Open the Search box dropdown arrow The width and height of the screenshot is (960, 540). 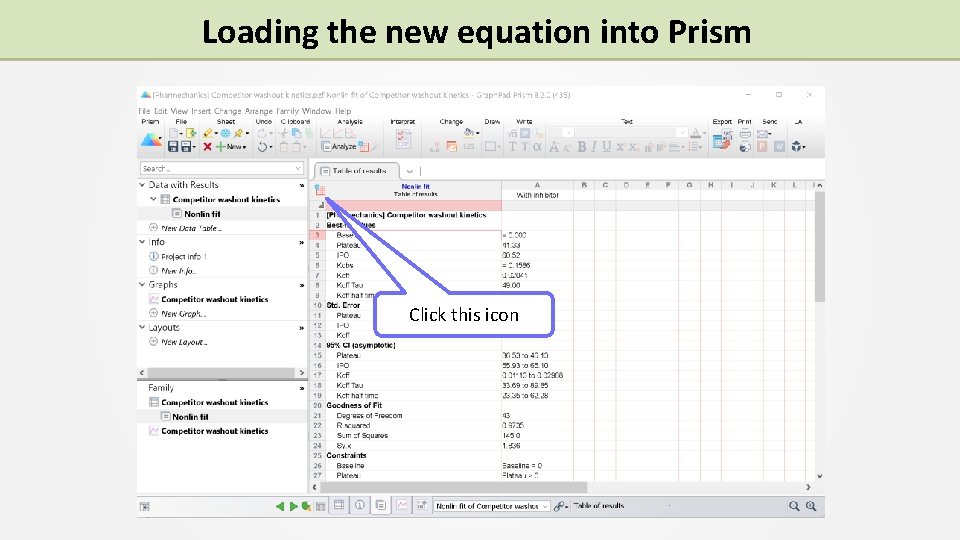click(298, 168)
